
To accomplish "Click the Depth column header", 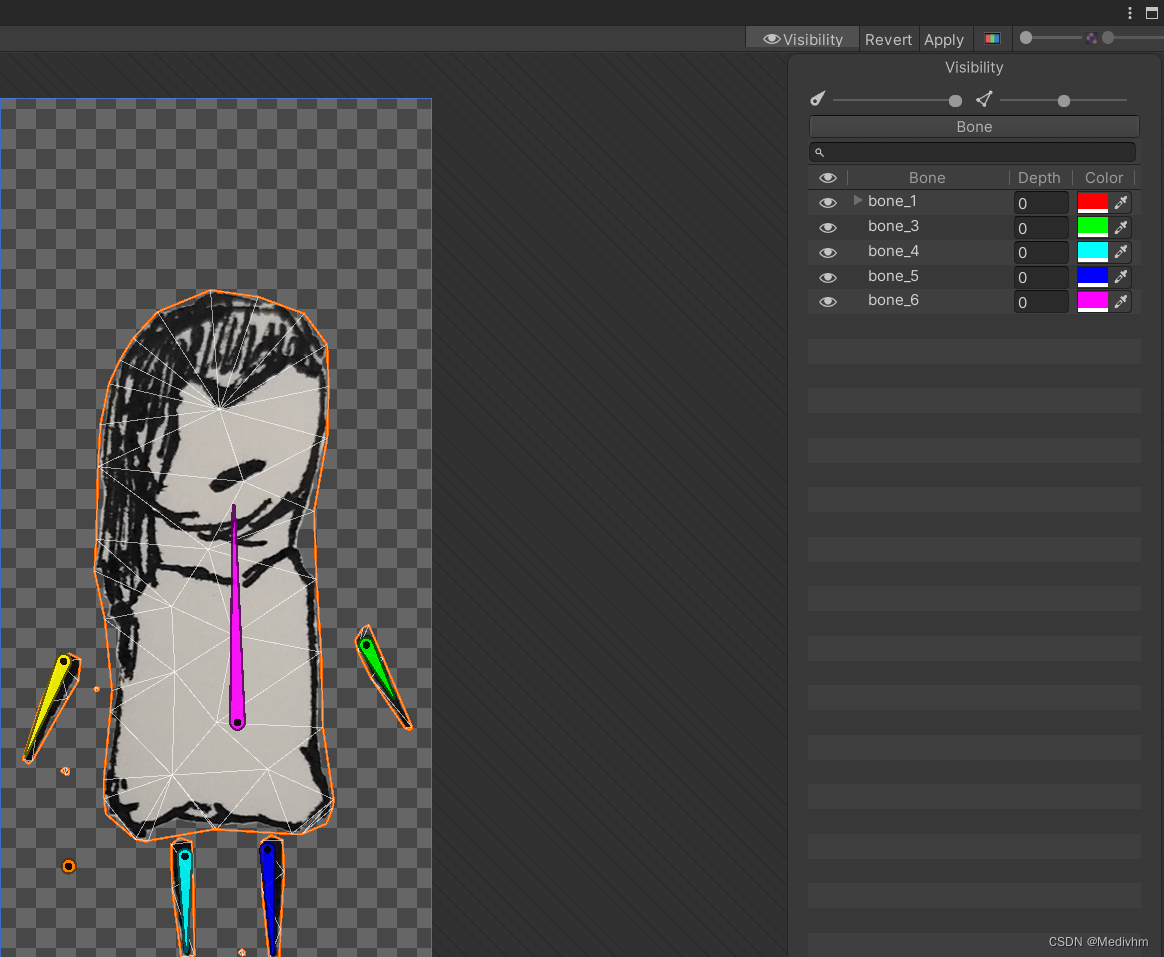I will [1039, 178].
